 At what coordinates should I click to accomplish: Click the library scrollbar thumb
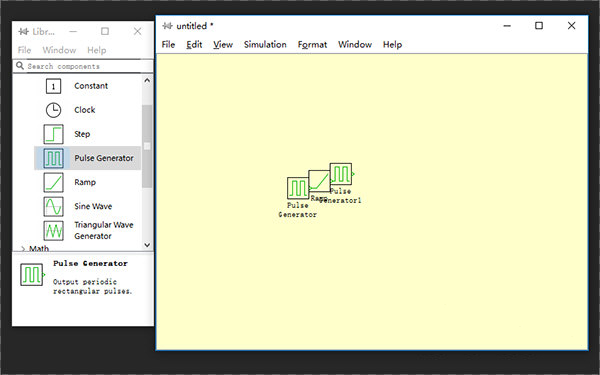147,146
